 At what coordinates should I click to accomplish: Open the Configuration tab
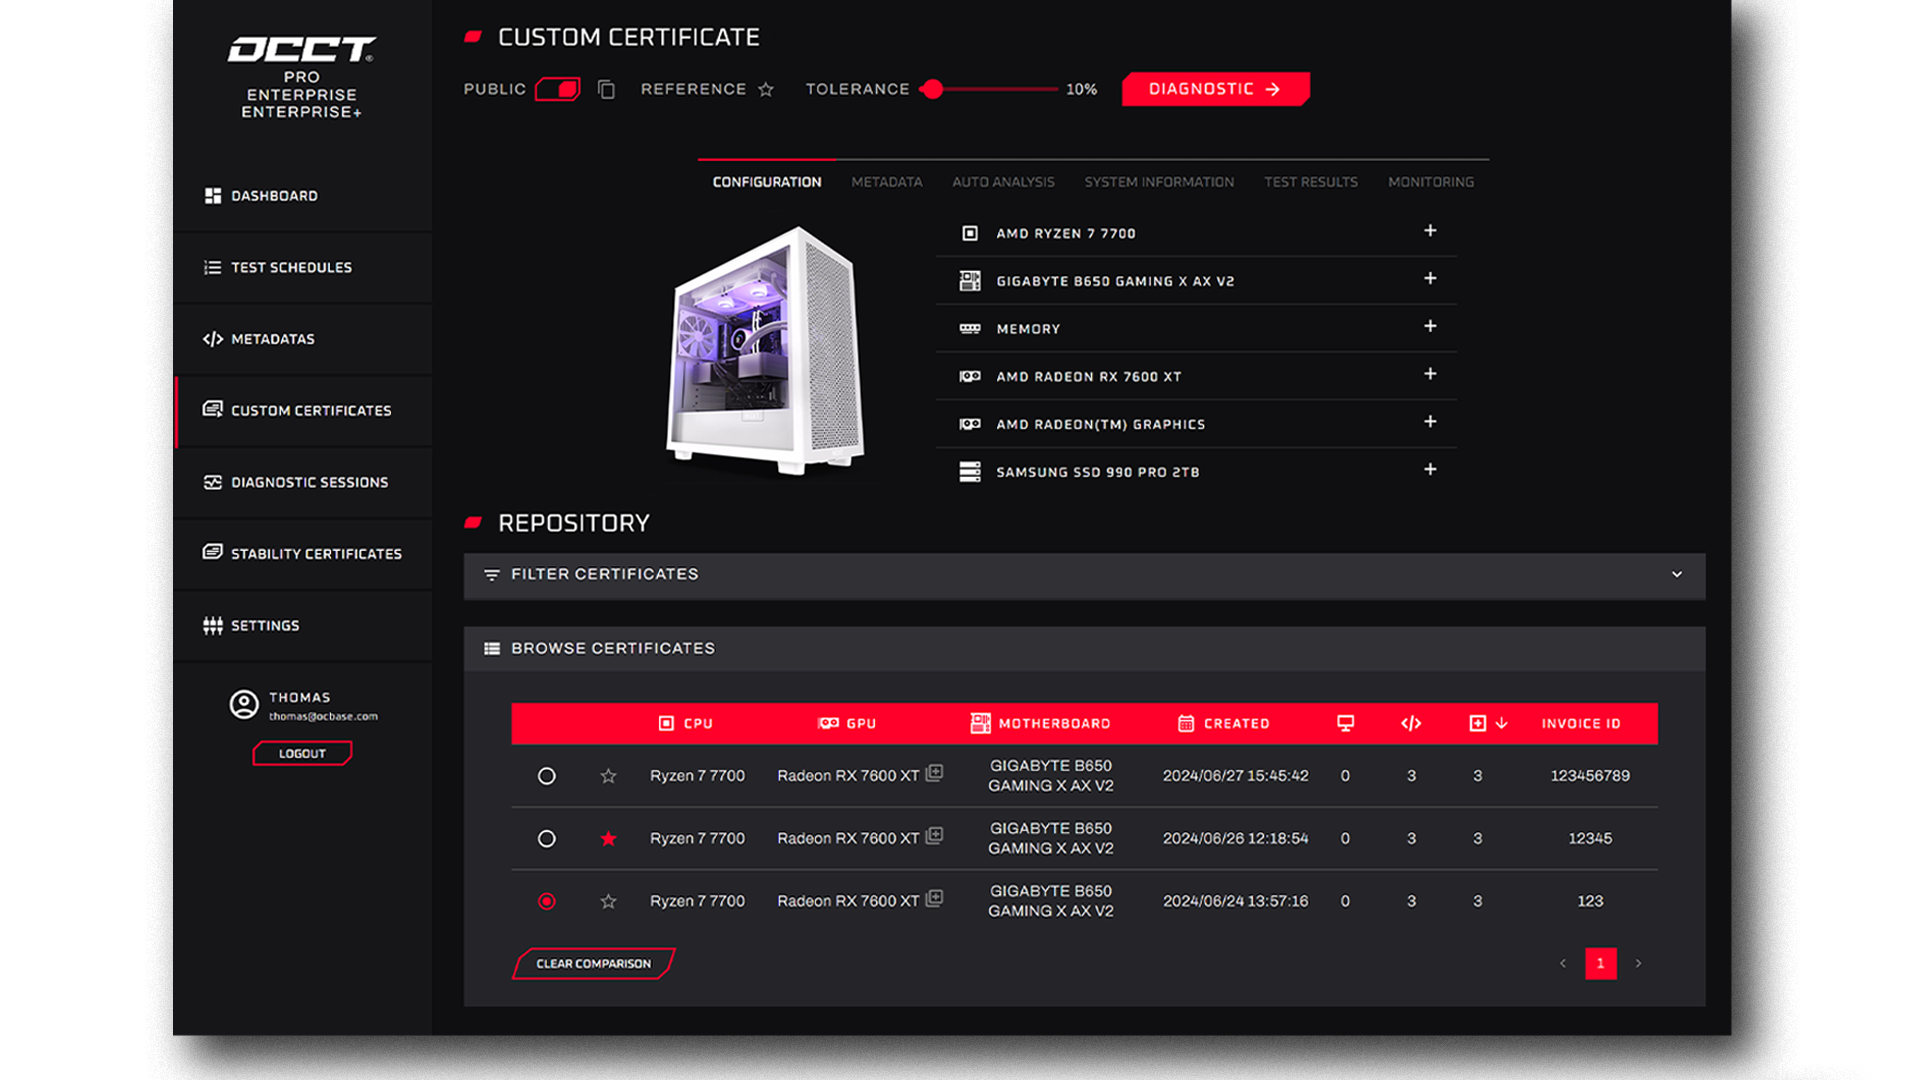coord(767,182)
